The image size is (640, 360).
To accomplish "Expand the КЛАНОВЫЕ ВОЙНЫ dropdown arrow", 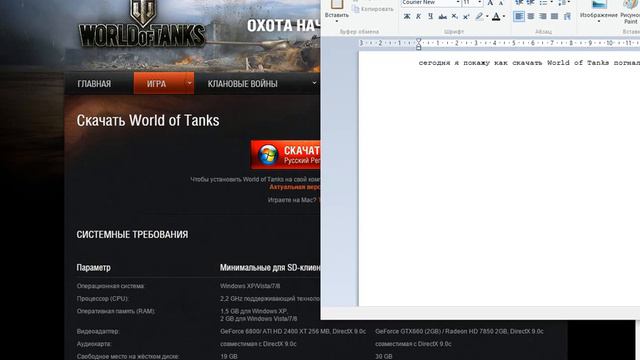I will pos(314,83).
